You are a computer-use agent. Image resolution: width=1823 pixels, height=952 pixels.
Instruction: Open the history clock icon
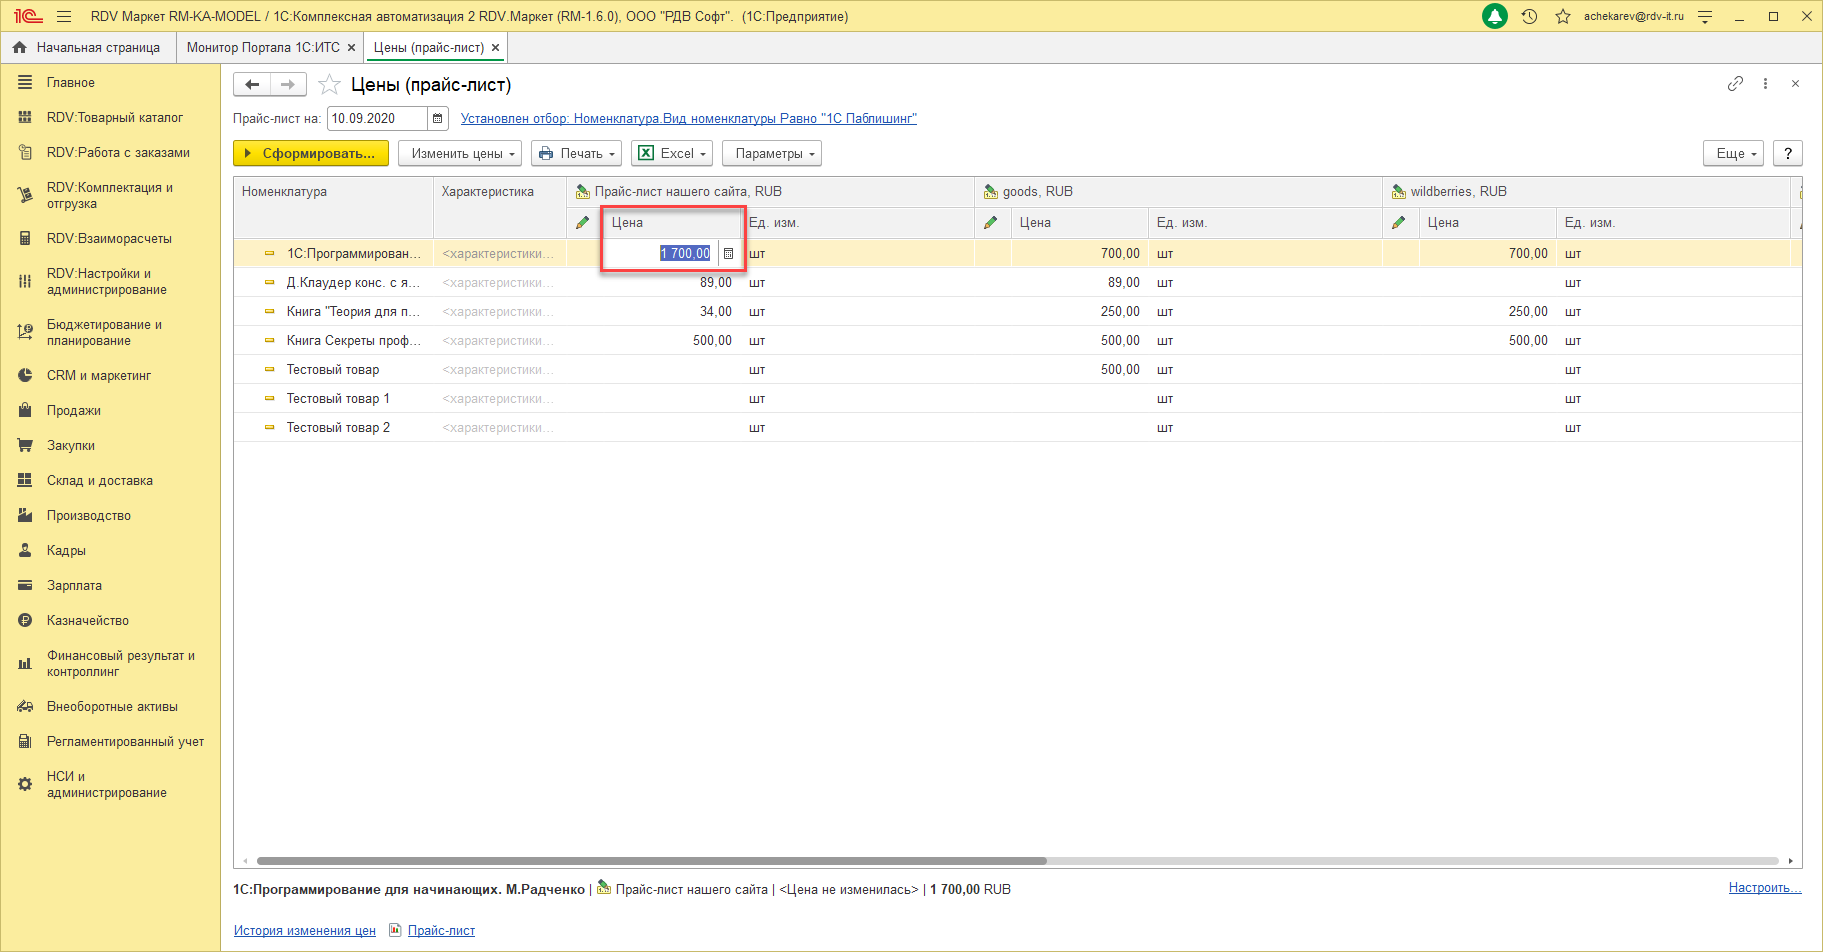pyautogui.click(x=1529, y=16)
